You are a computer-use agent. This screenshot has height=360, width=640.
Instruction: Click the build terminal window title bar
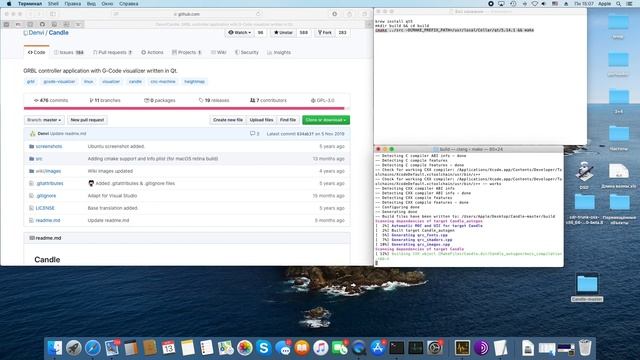[x=469, y=149]
